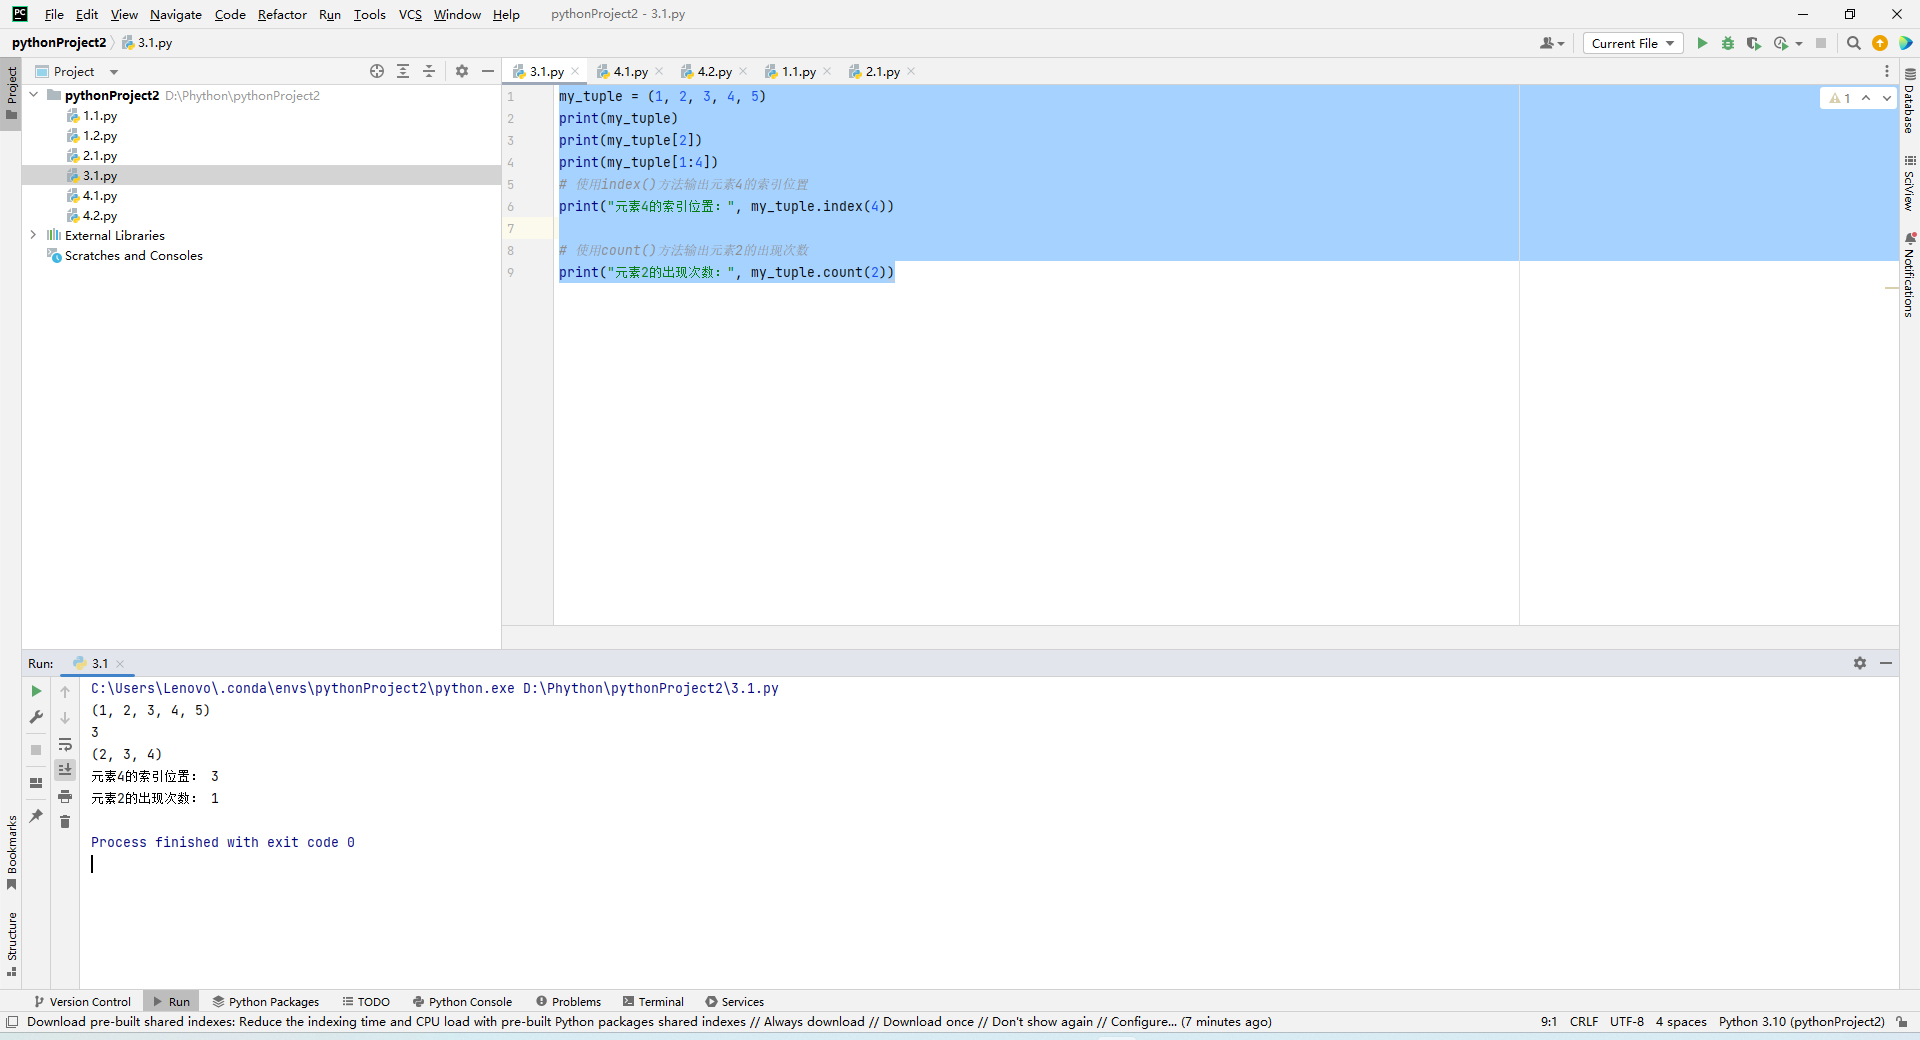The height and width of the screenshot is (1040, 1920).
Task: Click Select Opened File target icon
Action: coord(377,71)
